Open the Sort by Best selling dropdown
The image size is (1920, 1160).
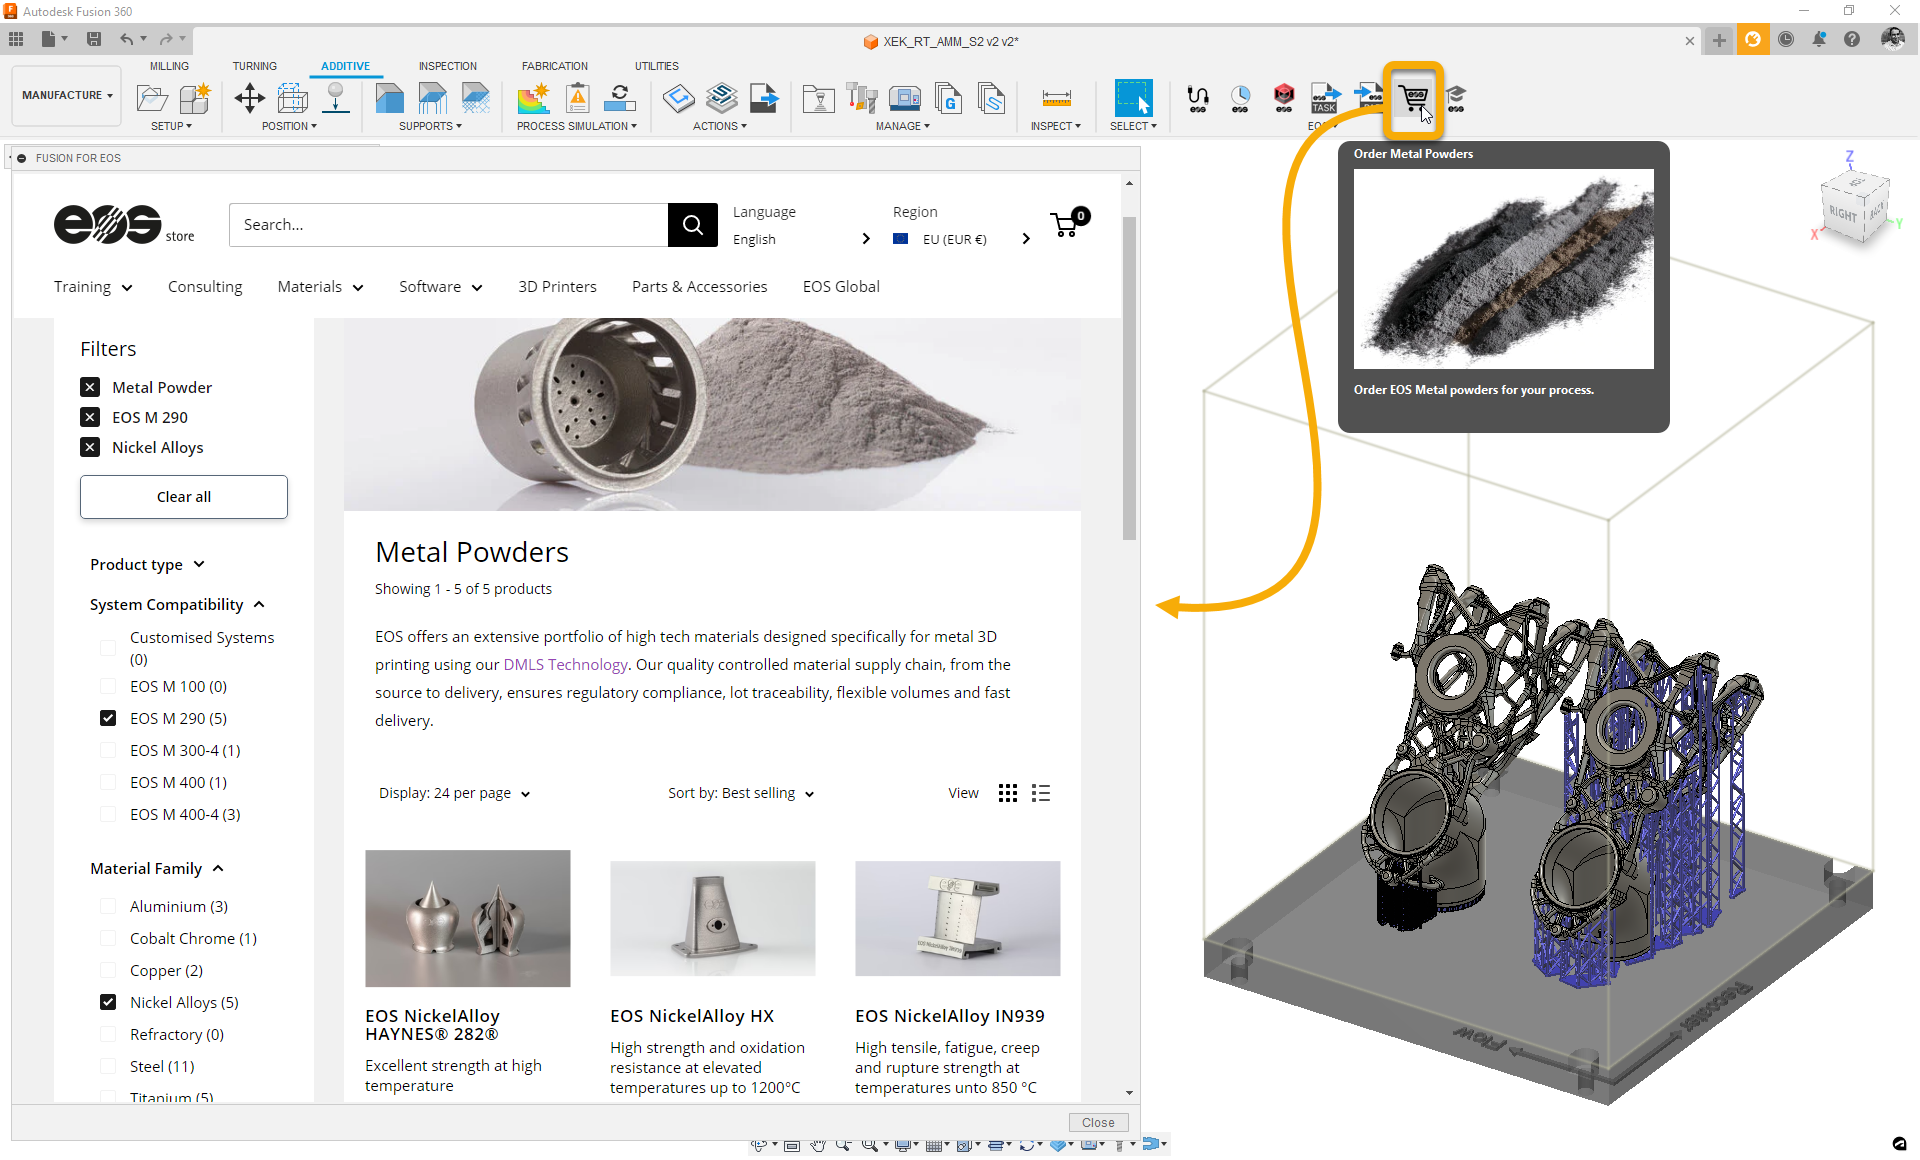[741, 793]
